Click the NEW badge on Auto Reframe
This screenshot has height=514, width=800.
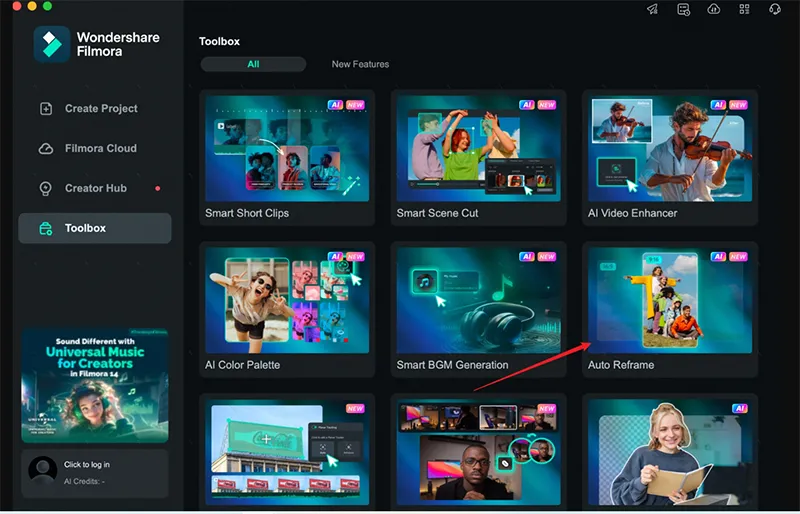click(x=738, y=257)
